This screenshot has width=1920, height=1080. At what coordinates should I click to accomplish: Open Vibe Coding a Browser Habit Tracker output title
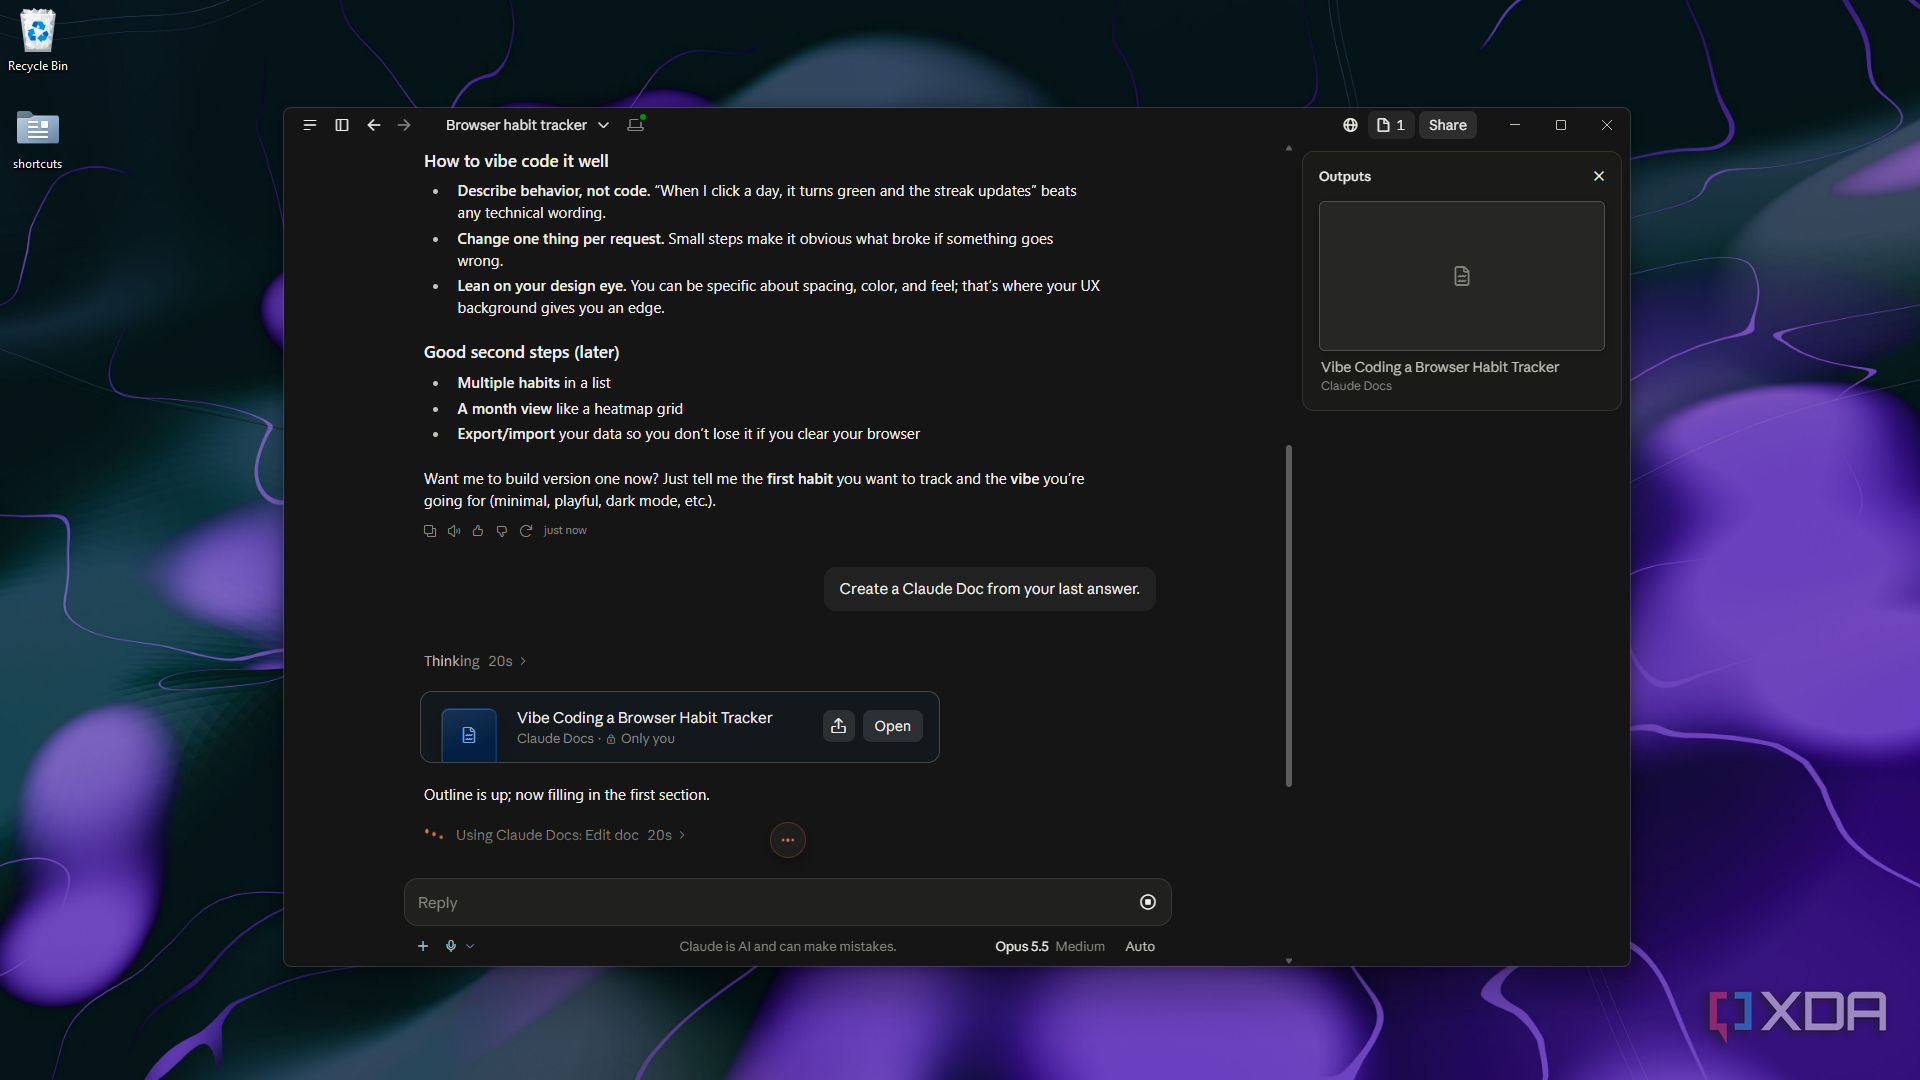1439,367
